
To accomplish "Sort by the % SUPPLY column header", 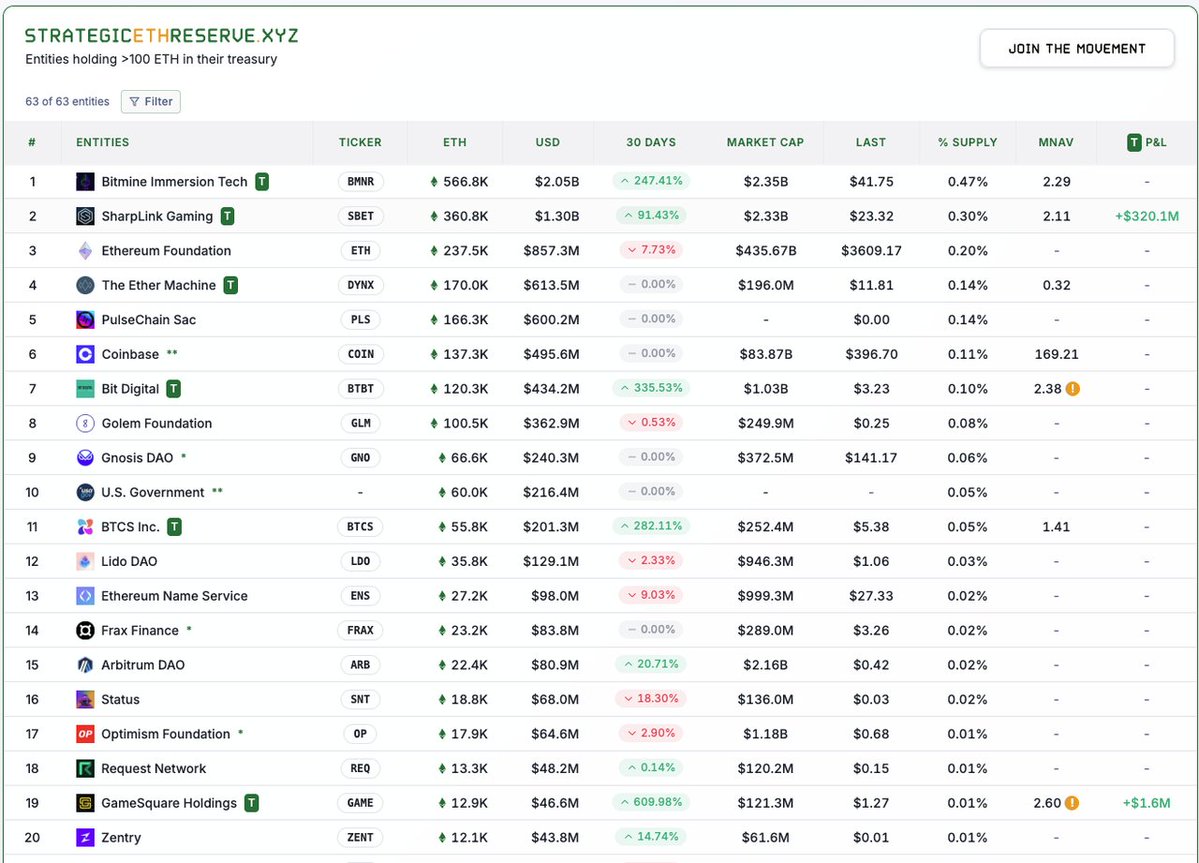I will [967, 142].
